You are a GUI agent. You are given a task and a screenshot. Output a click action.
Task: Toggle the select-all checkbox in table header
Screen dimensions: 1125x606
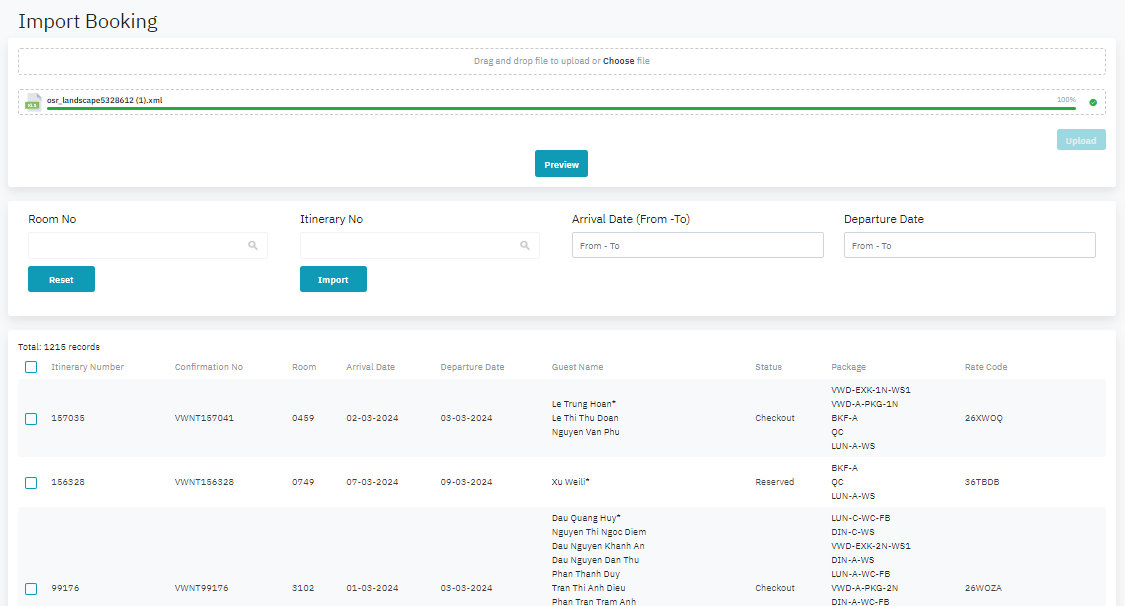[x=31, y=367]
